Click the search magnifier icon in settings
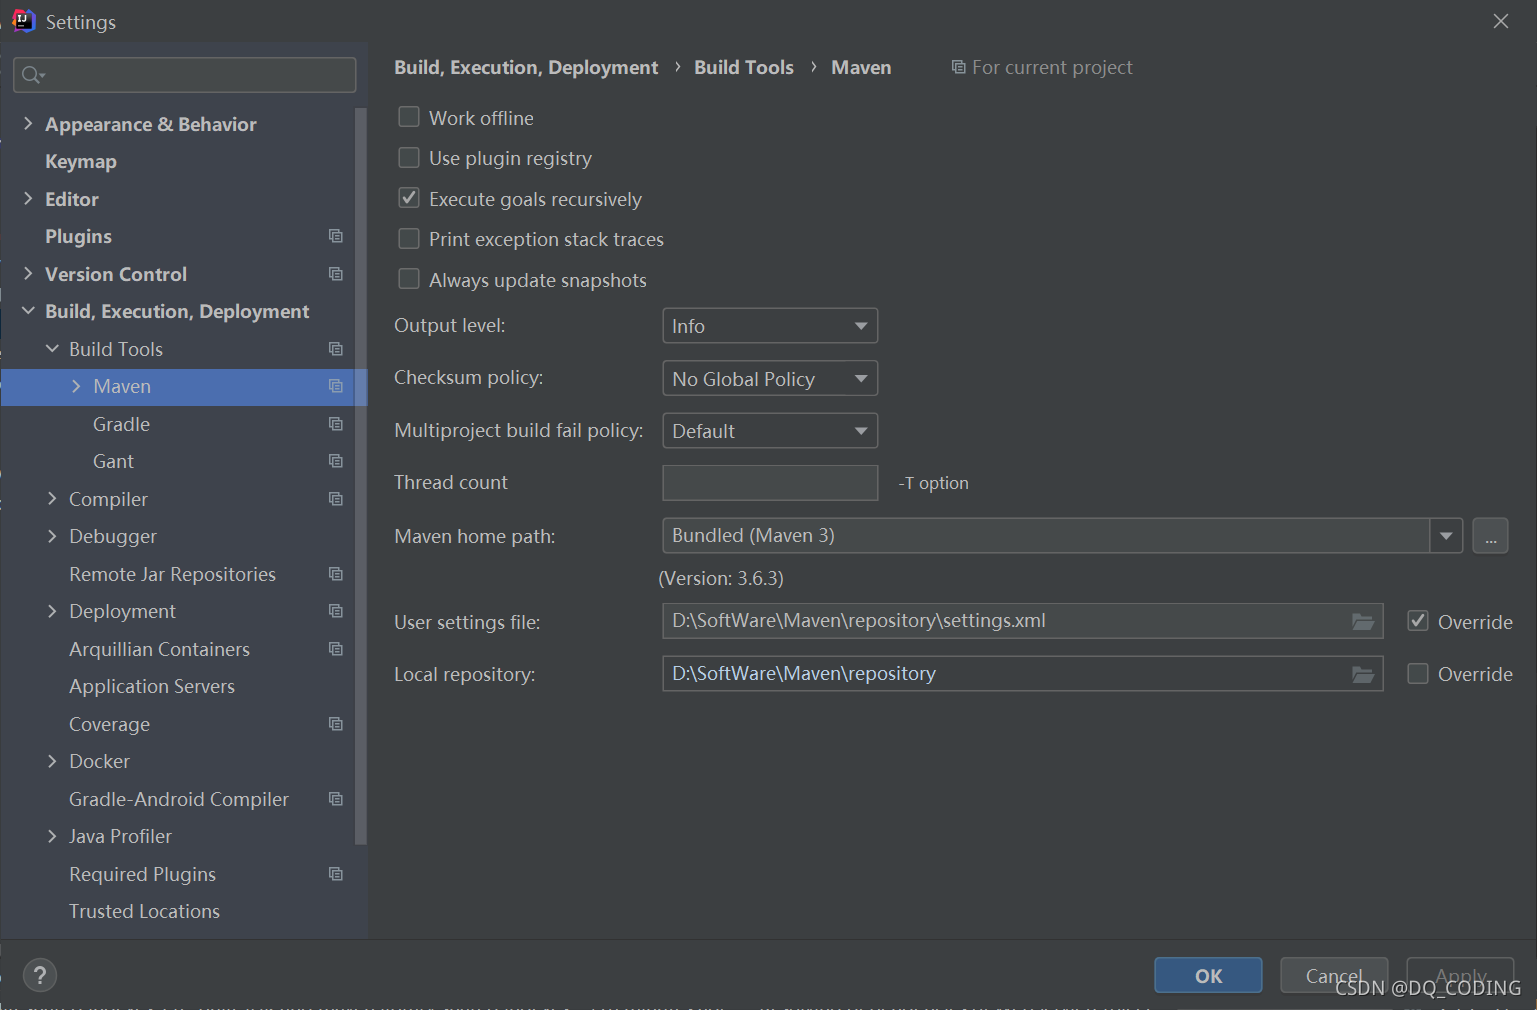The height and width of the screenshot is (1010, 1537). (x=32, y=75)
